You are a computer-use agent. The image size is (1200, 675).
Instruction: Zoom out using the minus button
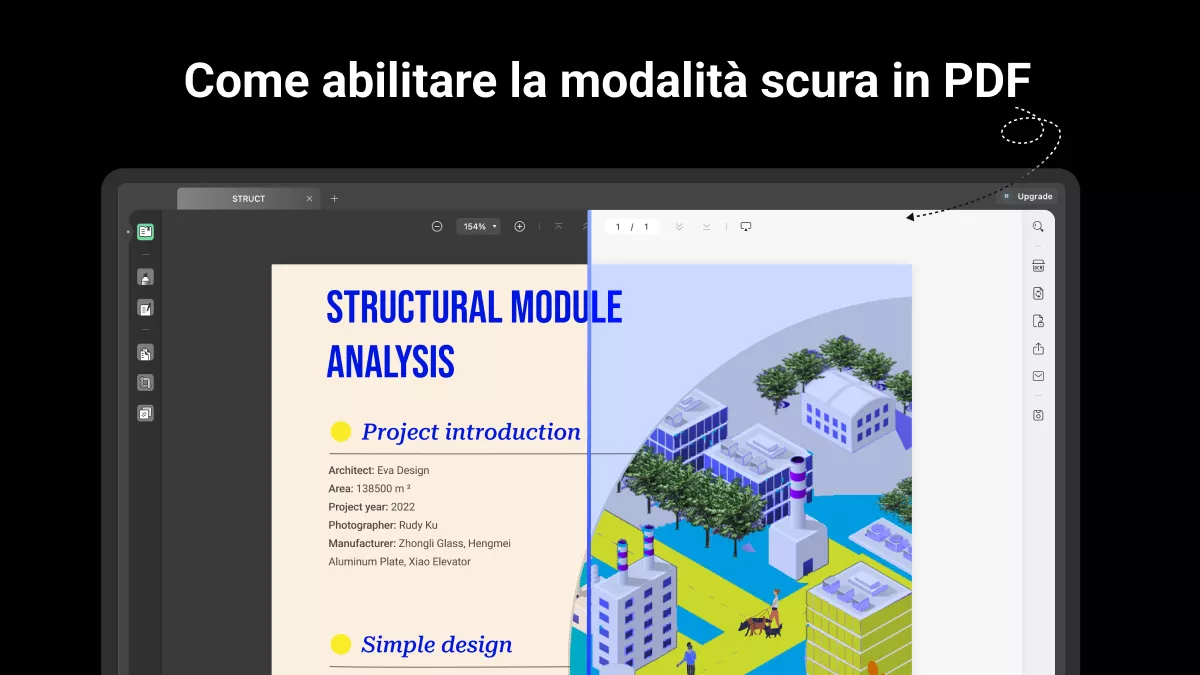pos(437,226)
